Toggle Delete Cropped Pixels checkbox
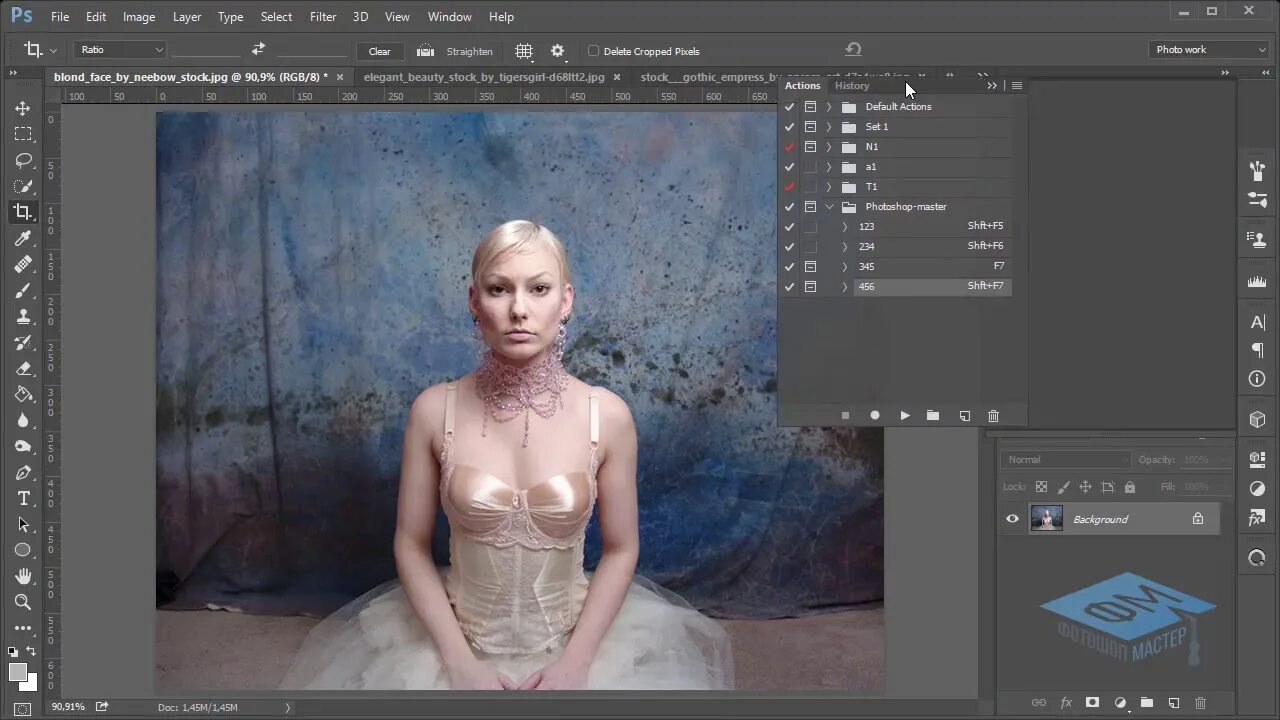 [593, 51]
